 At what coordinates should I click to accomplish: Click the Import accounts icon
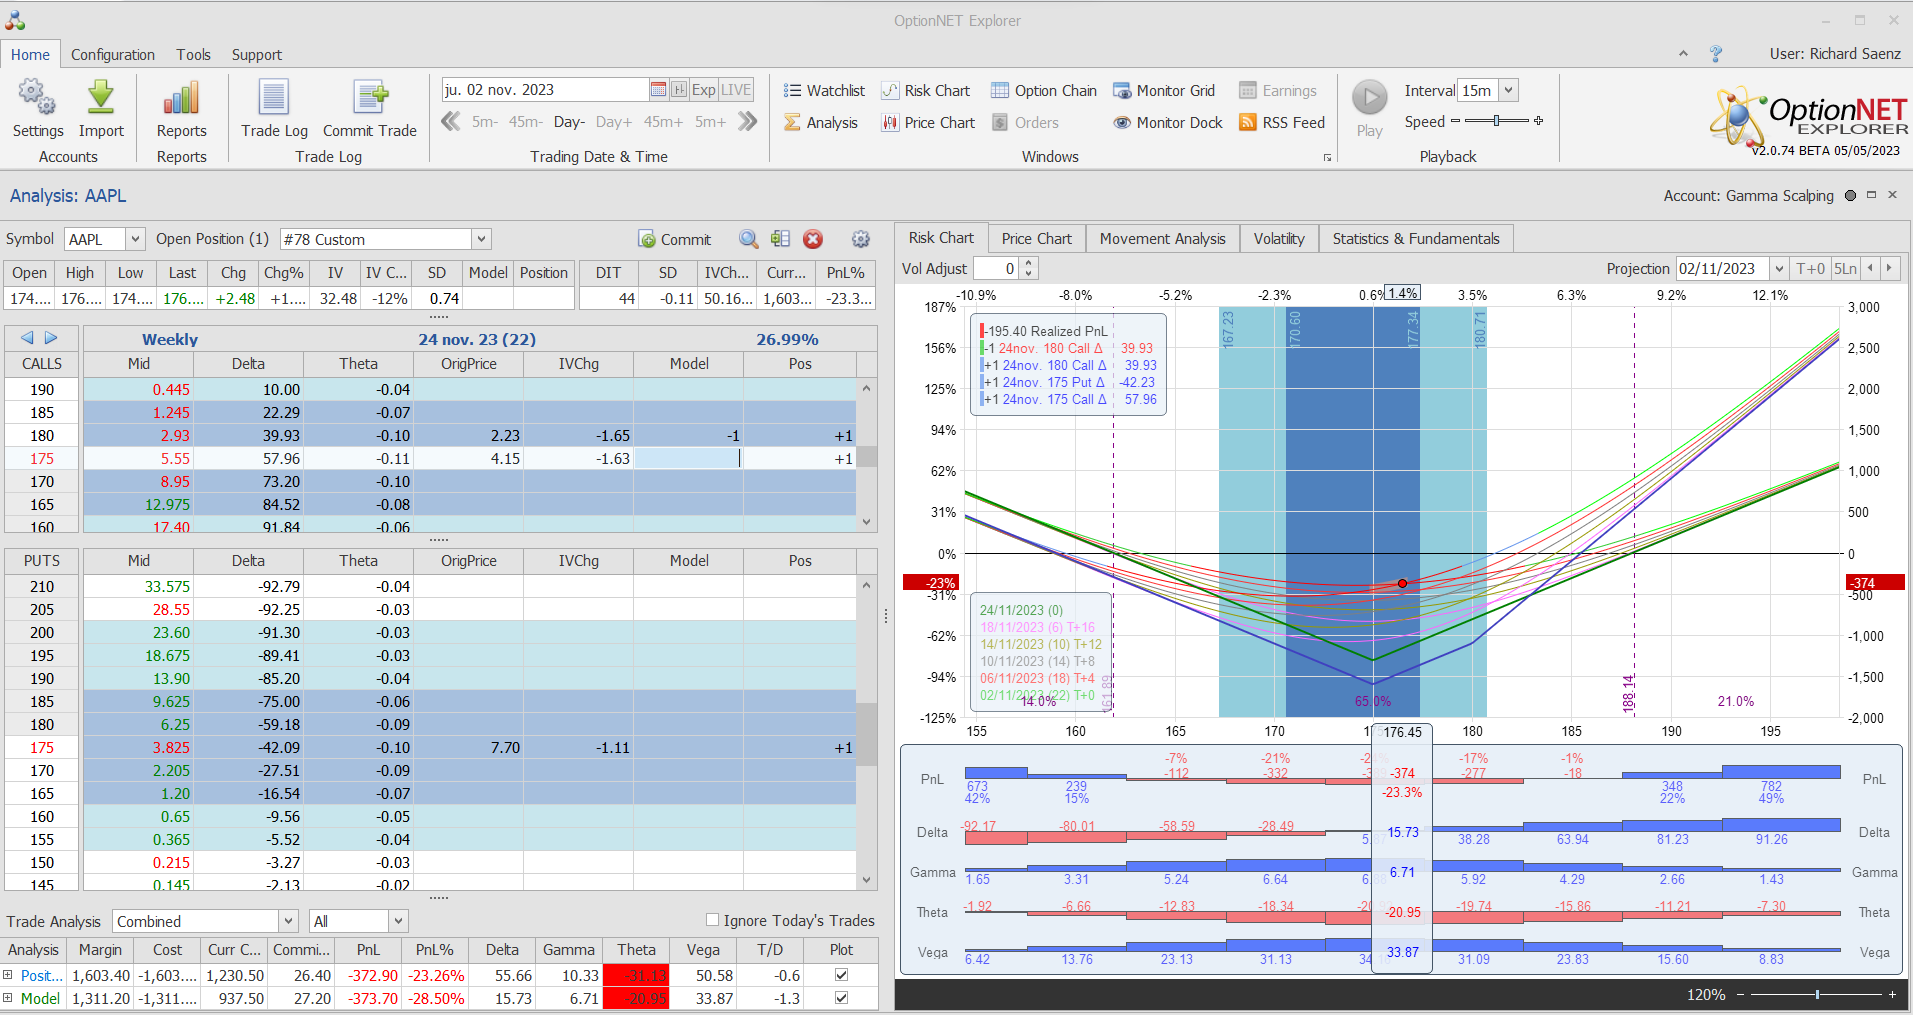coord(101,108)
